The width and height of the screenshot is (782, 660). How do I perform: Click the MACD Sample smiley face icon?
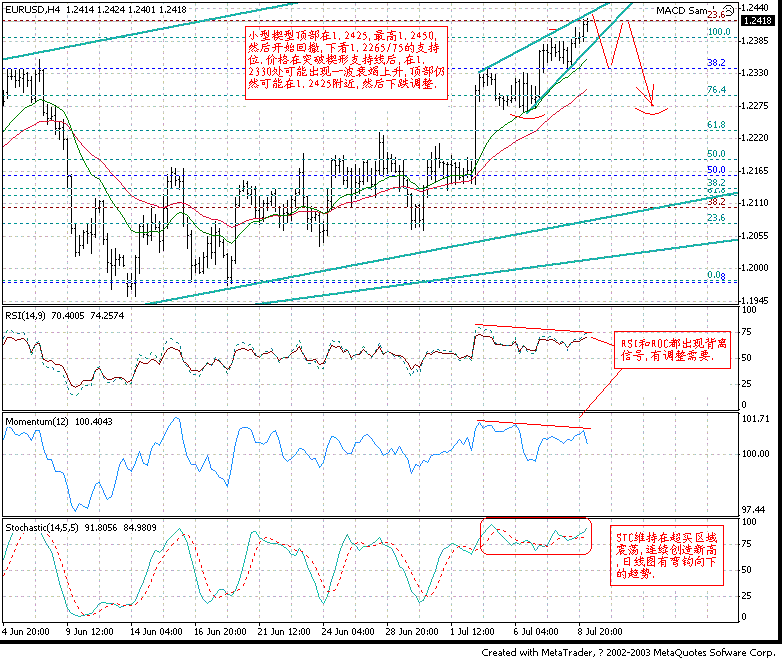coord(729,10)
